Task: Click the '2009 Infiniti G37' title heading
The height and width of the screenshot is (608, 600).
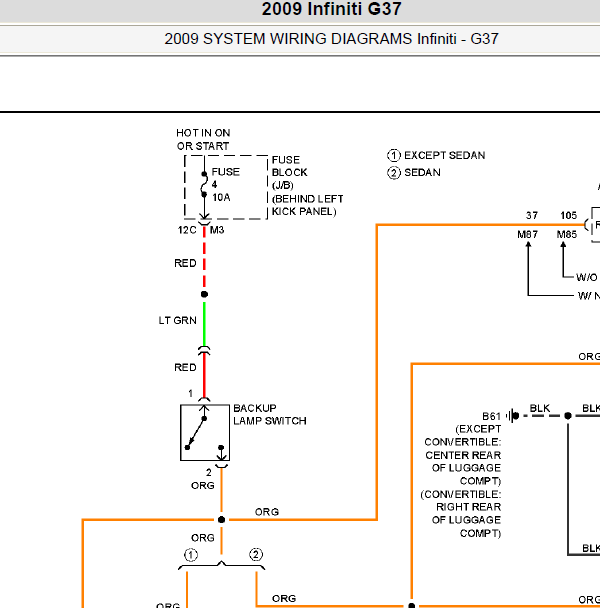Action: pos(332,9)
